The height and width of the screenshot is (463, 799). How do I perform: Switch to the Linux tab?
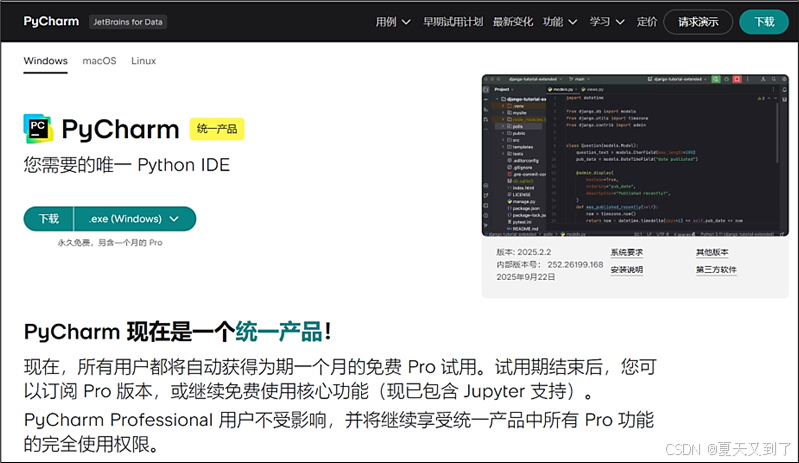pos(144,61)
